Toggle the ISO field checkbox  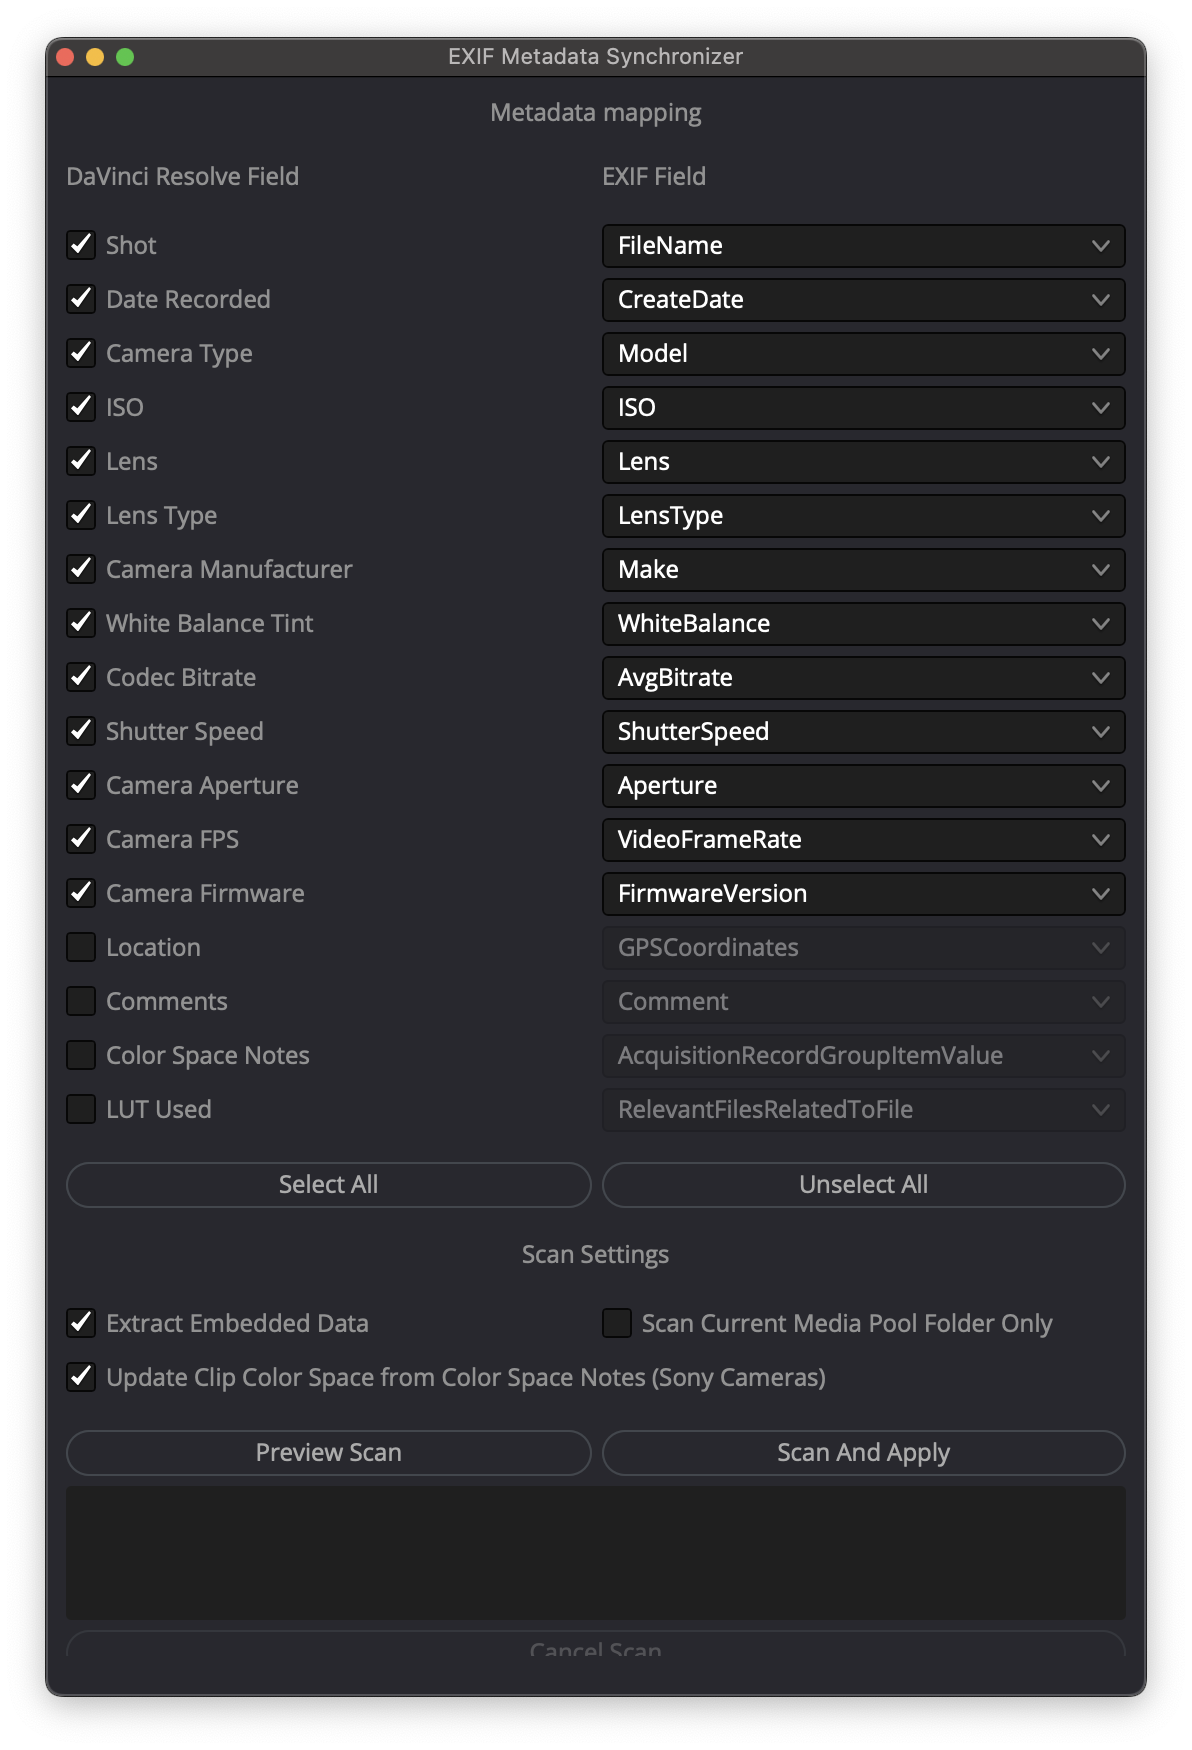point(81,407)
